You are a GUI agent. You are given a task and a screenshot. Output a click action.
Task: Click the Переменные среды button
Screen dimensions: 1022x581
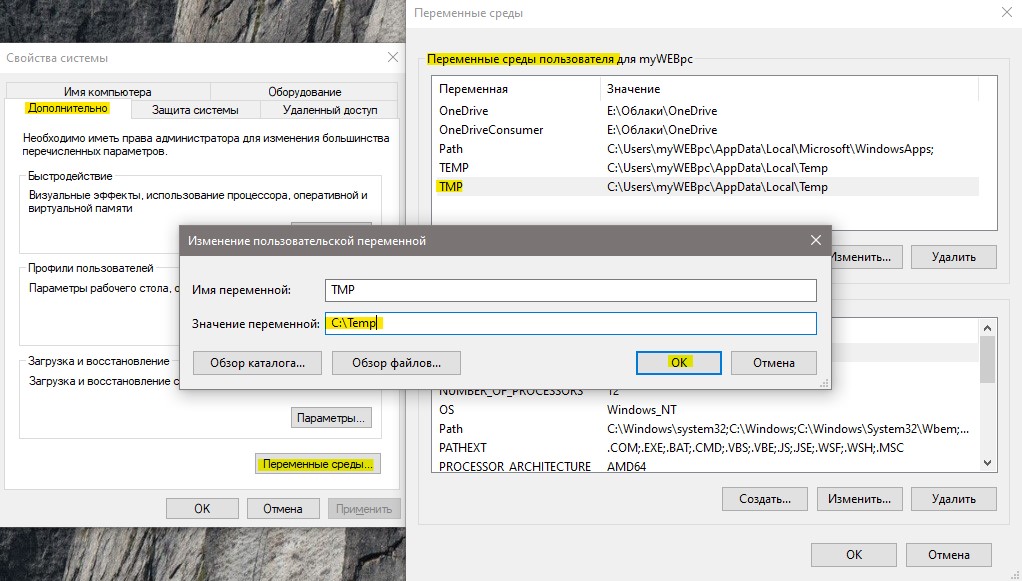click(317, 464)
